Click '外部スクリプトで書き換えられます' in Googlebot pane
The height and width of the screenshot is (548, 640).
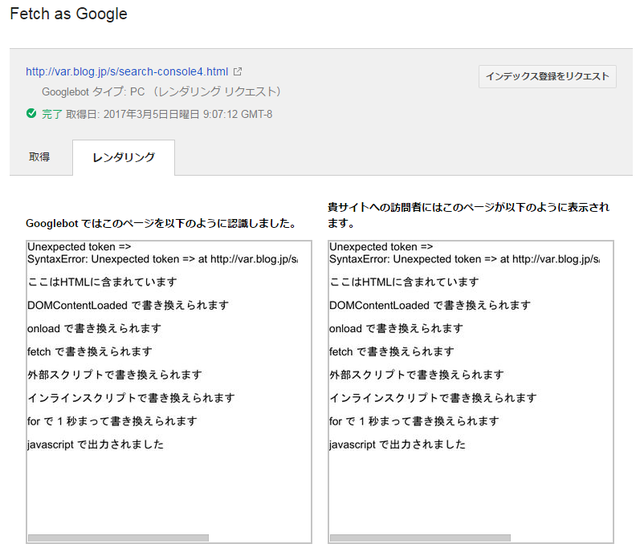[x=115, y=375]
